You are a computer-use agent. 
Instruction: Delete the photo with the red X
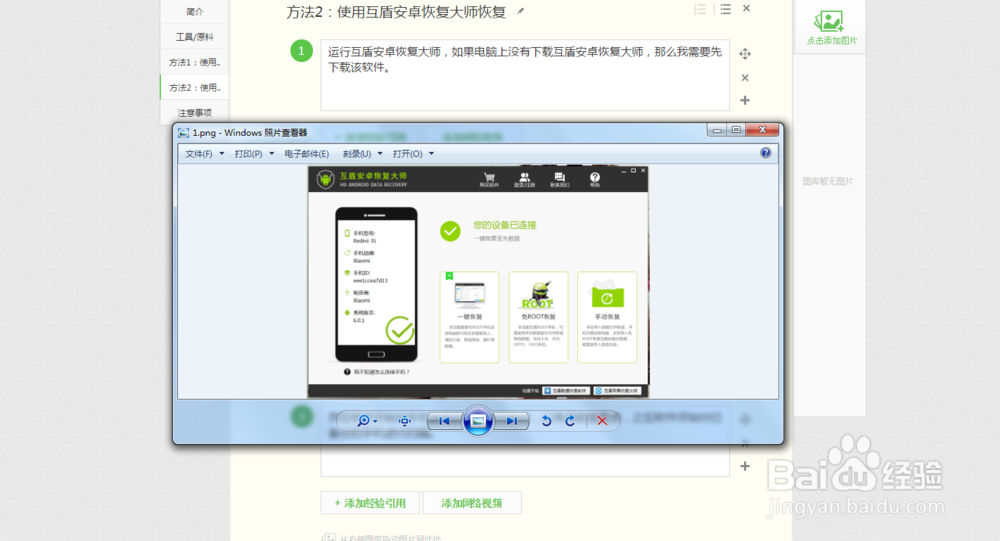tap(602, 421)
